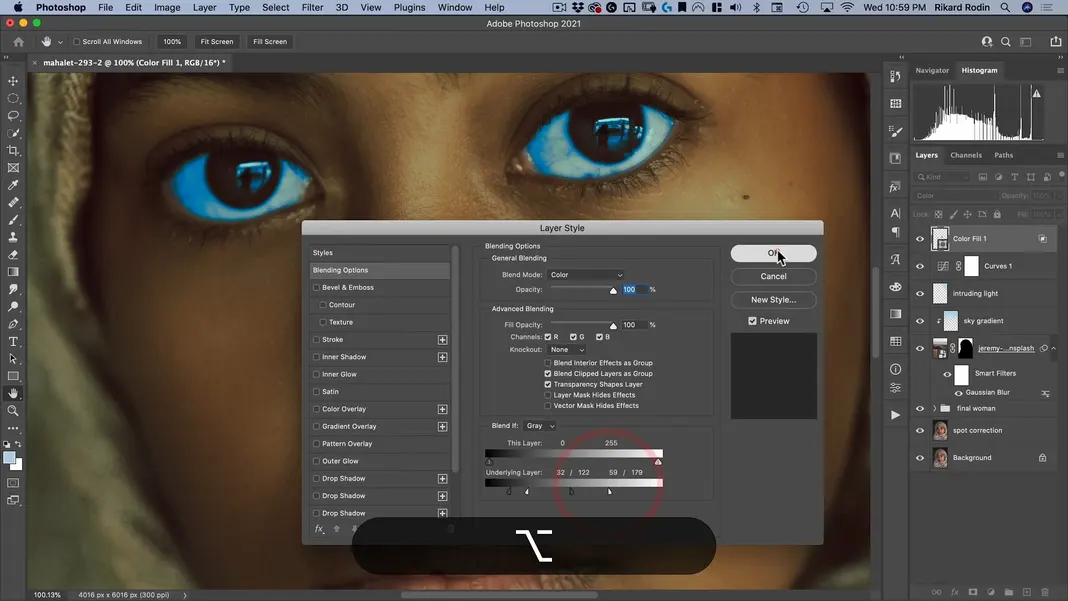Viewport: 1068px width, 601px height.
Task: Select the Eraser tool
Action: tap(13, 255)
